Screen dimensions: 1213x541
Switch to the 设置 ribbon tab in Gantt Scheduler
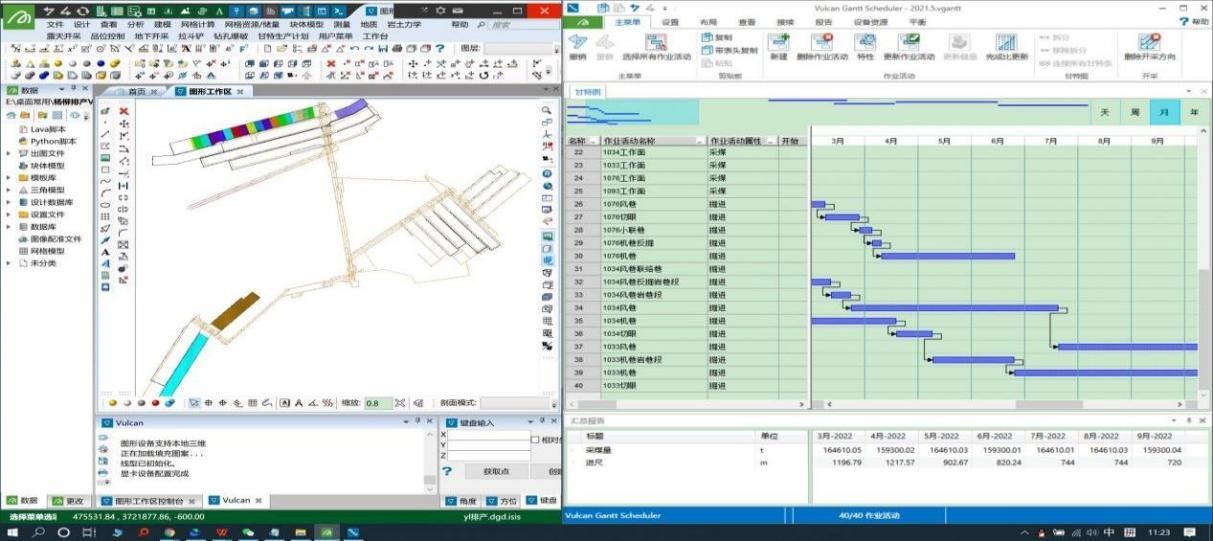click(x=670, y=21)
